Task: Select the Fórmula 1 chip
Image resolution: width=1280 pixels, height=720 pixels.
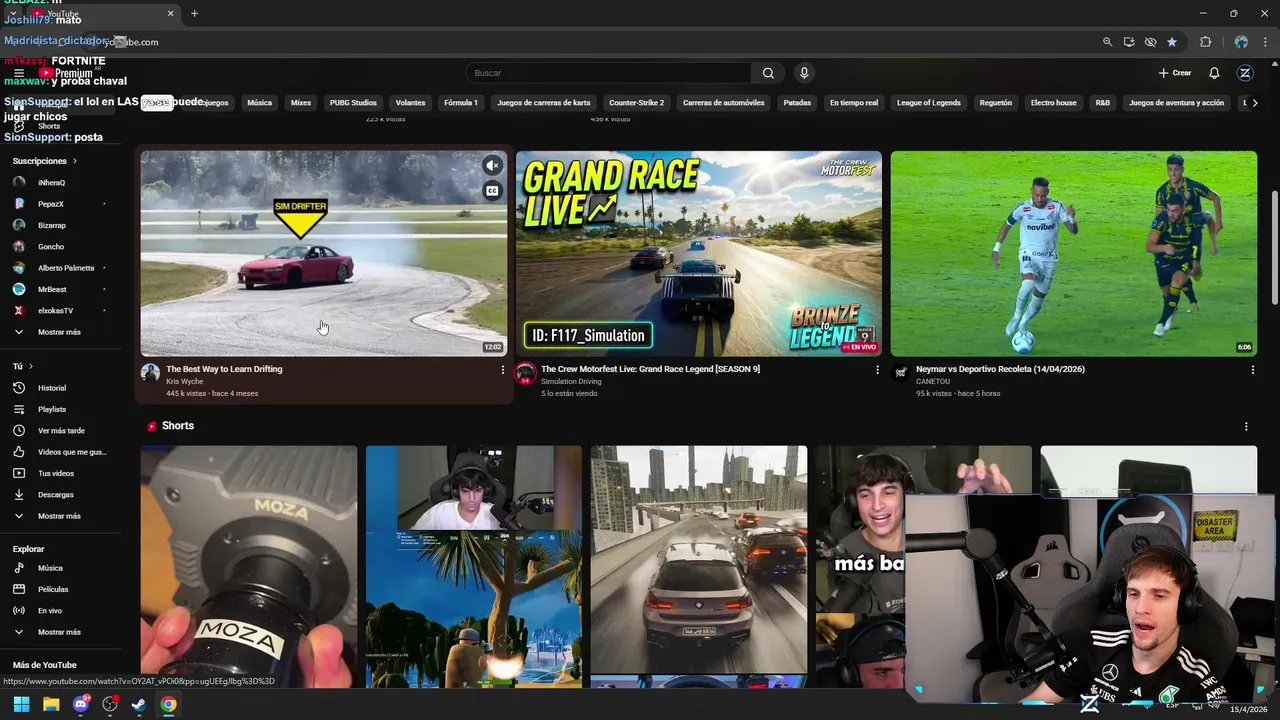Action: (461, 103)
